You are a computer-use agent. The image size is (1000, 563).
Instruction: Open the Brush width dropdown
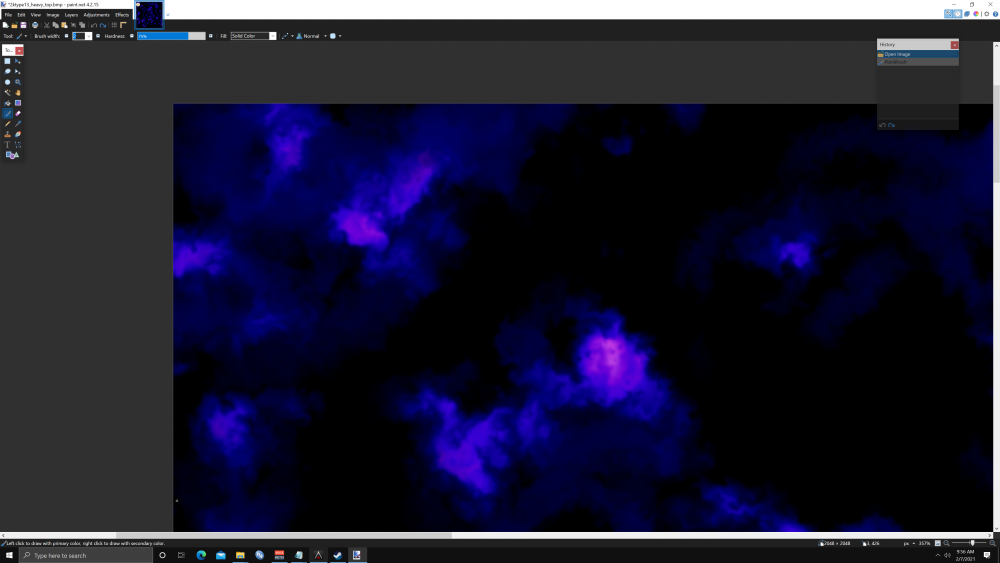[89, 36]
